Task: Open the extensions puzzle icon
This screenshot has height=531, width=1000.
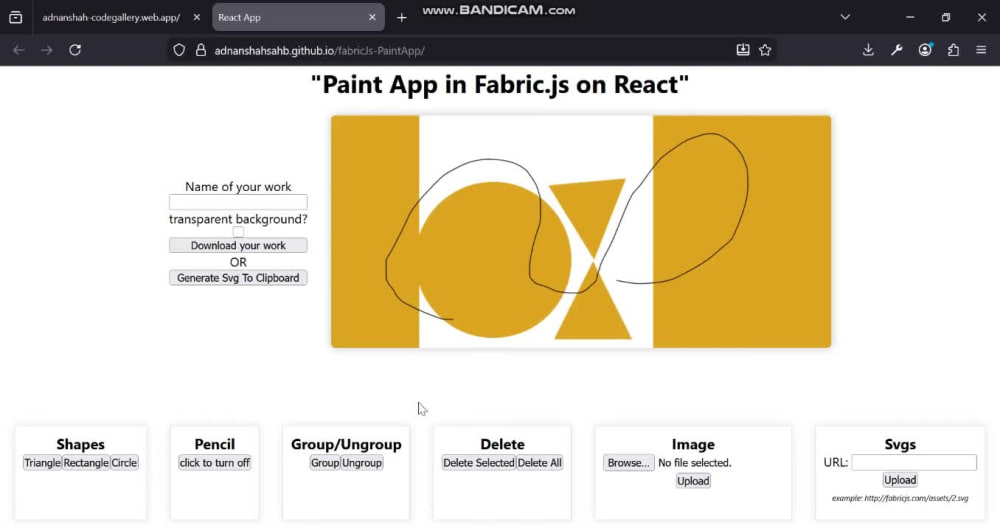Action: tap(953, 50)
